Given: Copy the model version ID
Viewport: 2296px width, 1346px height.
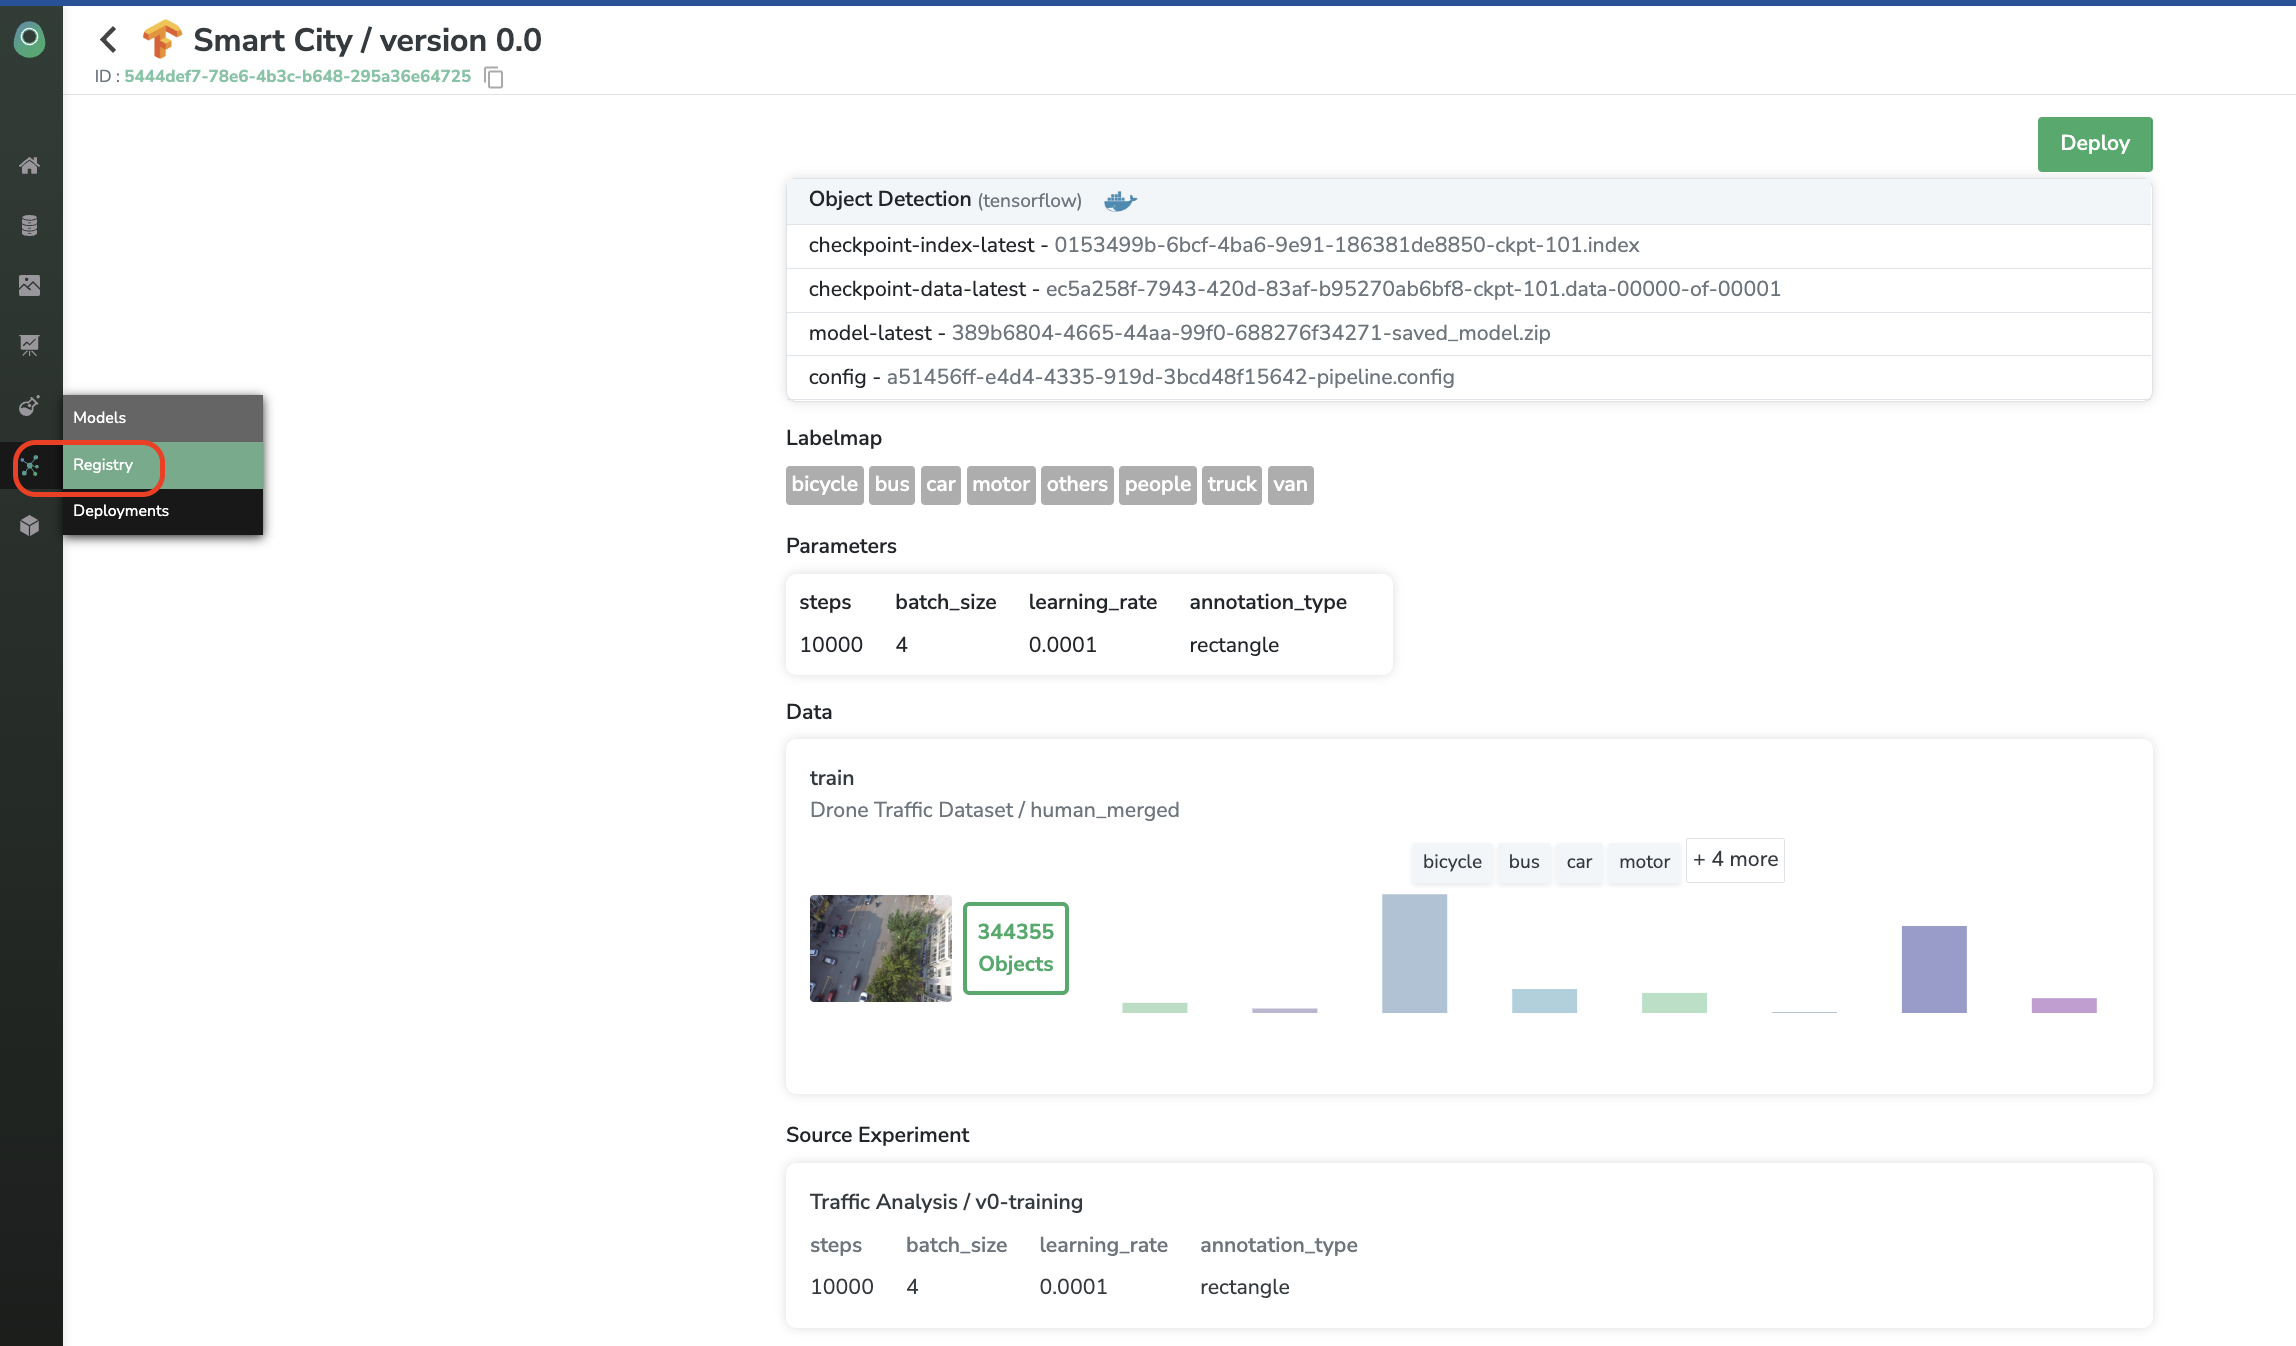Looking at the screenshot, I should [494, 77].
